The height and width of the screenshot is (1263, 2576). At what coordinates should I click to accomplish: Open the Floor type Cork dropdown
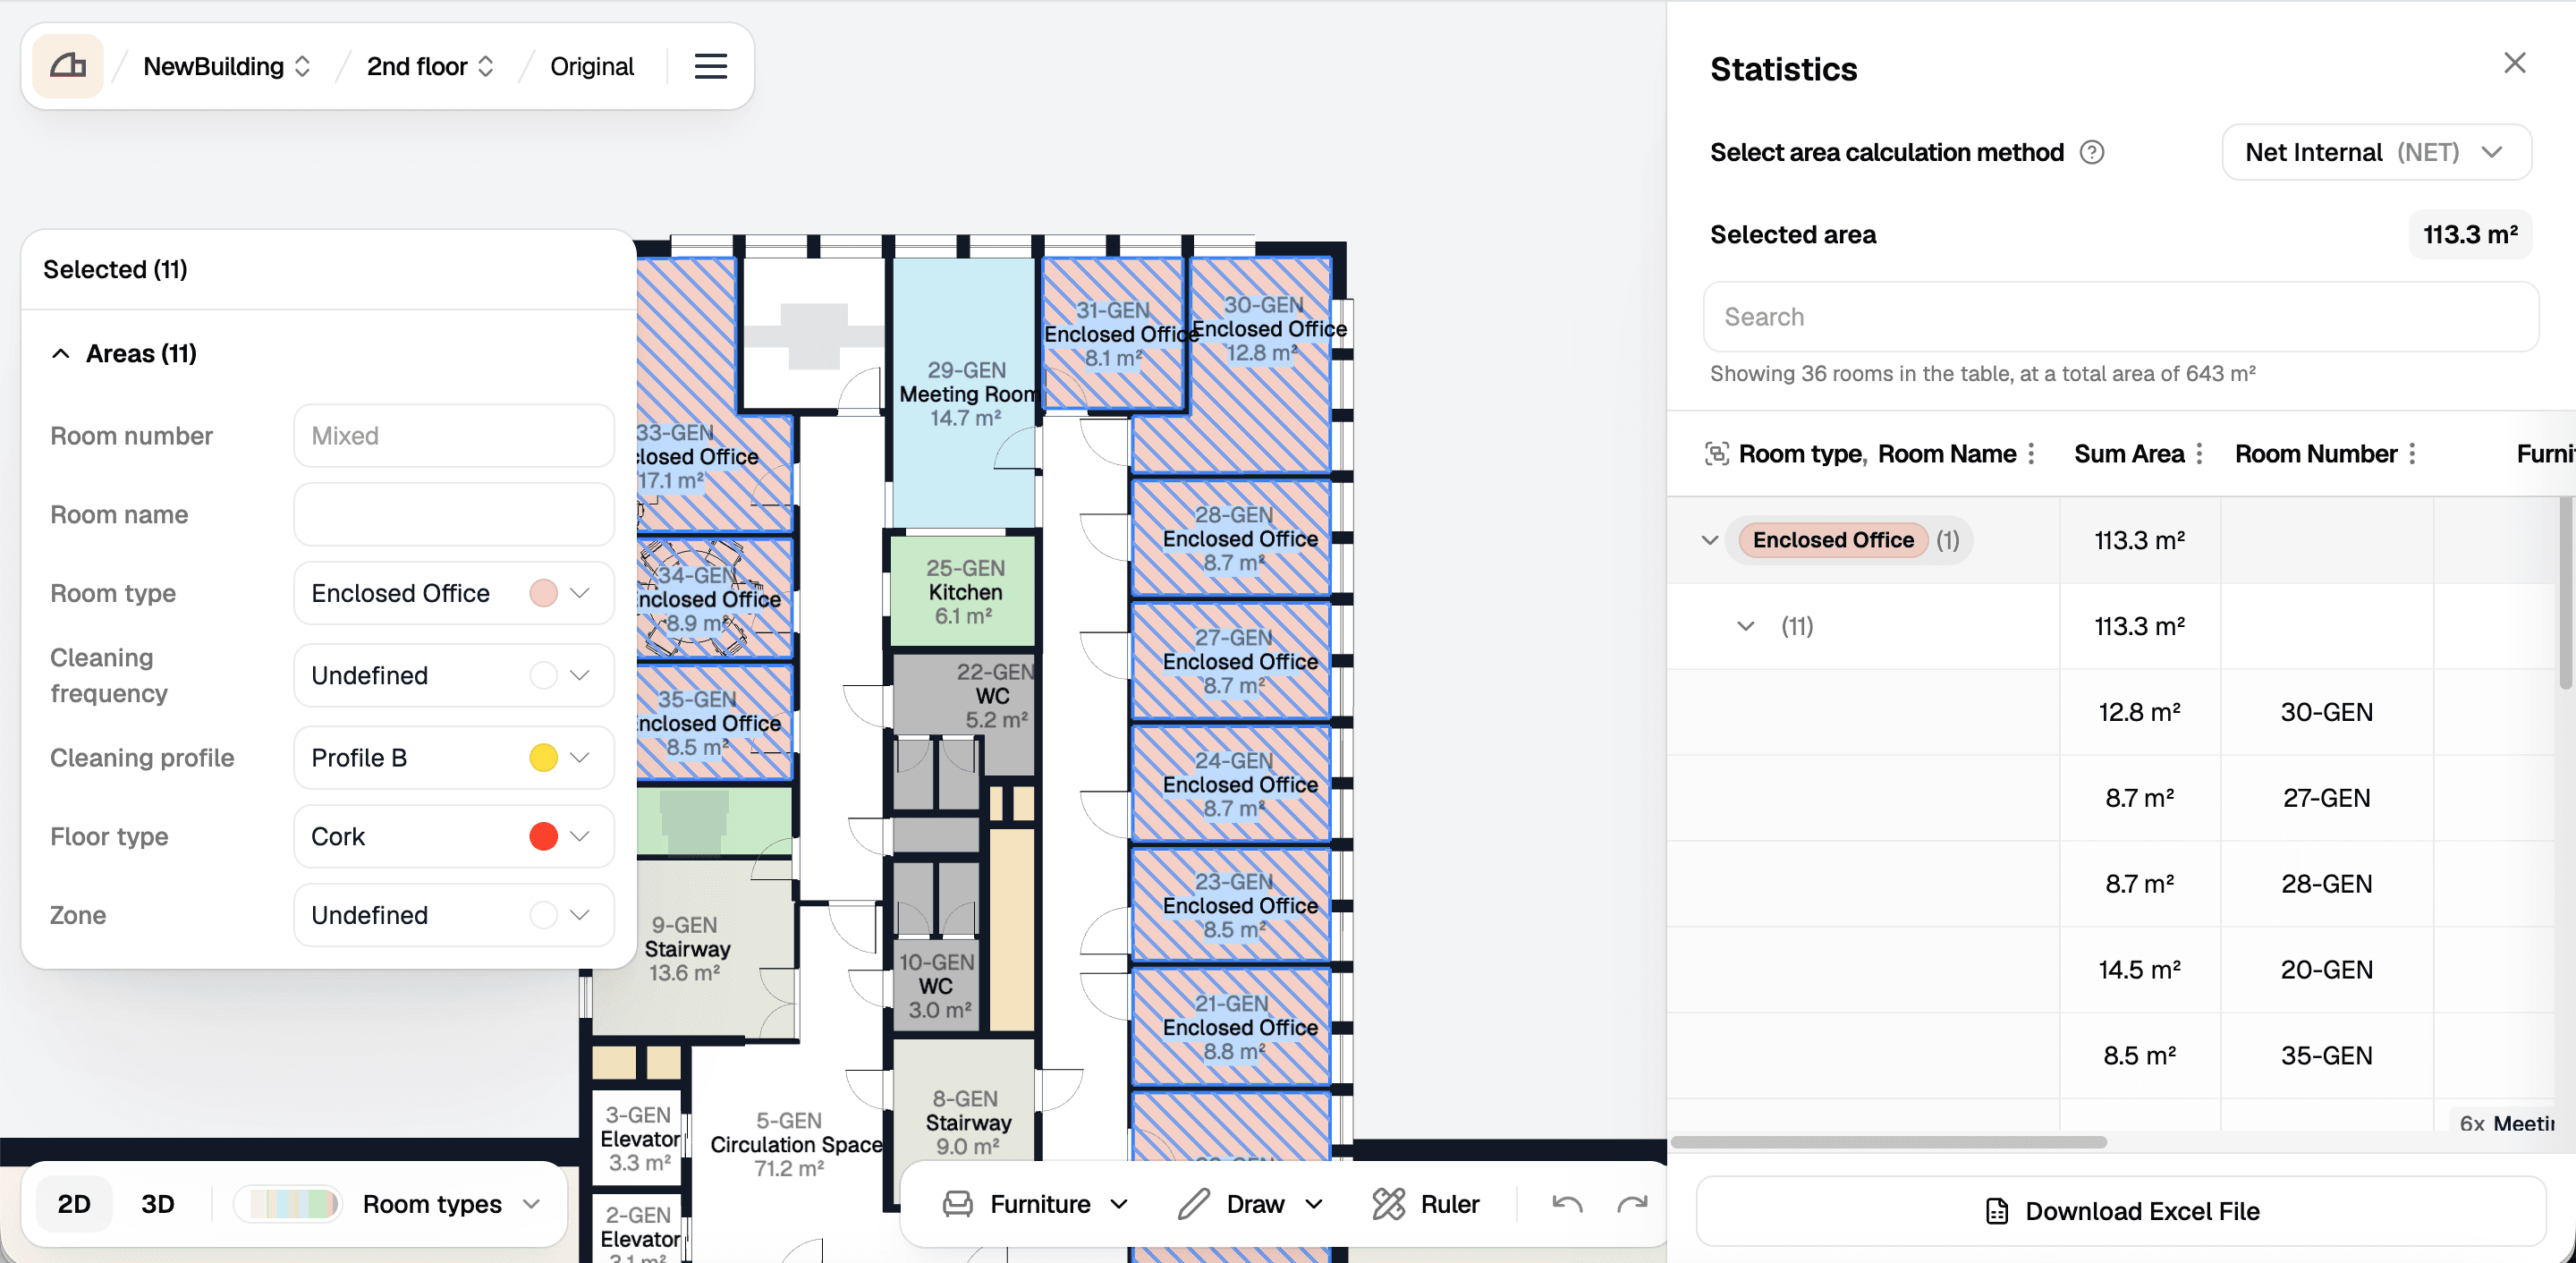pyautogui.click(x=454, y=836)
